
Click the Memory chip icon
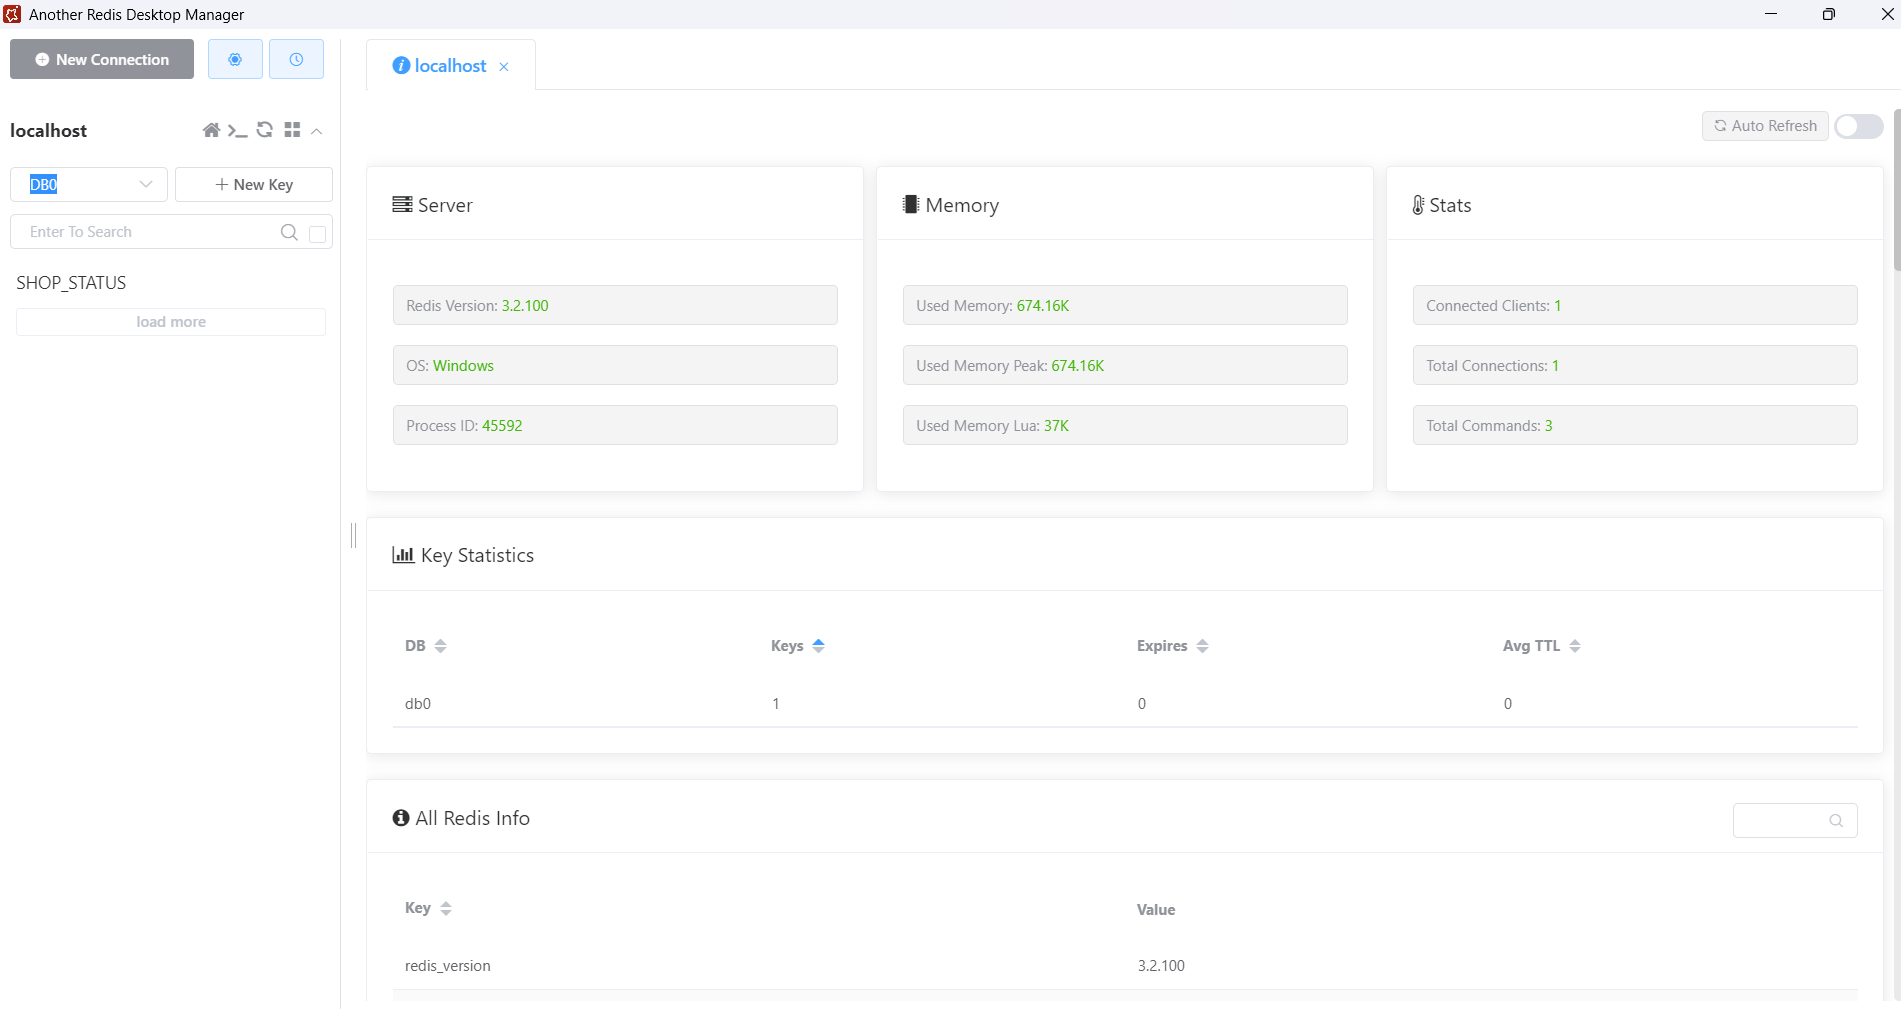click(x=911, y=204)
